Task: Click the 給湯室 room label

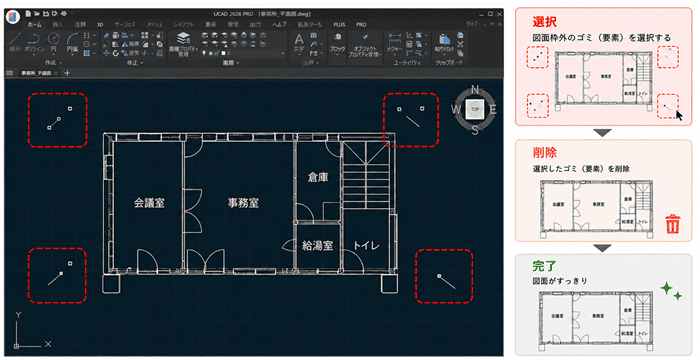Action: pos(317,245)
